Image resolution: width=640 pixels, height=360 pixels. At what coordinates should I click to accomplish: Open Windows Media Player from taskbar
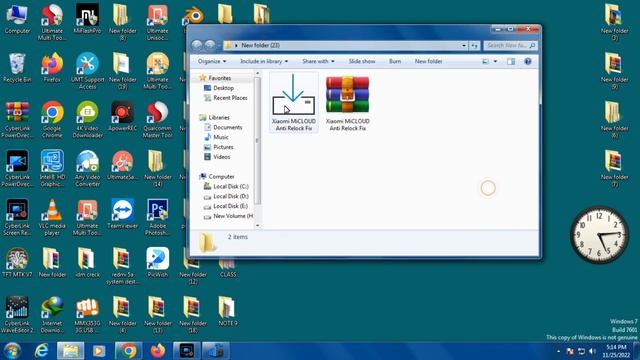click(99, 351)
